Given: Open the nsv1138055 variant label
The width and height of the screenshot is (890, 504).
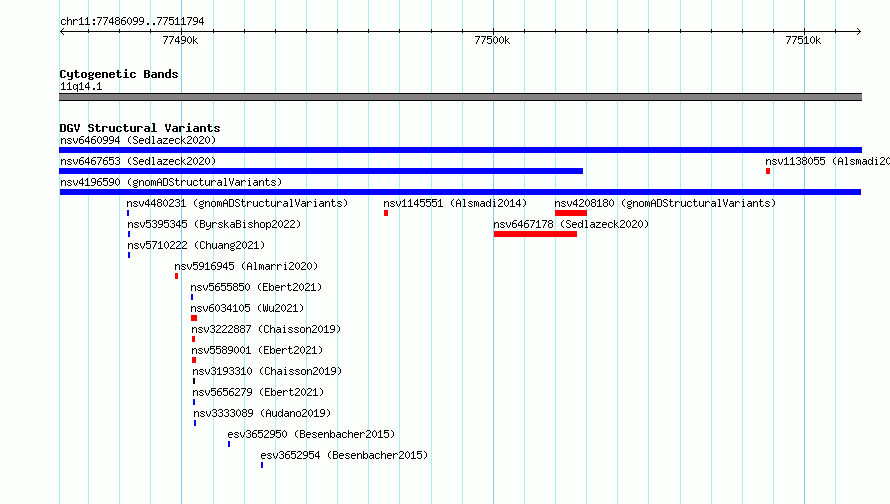Looking at the screenshot, I should 827,161.
